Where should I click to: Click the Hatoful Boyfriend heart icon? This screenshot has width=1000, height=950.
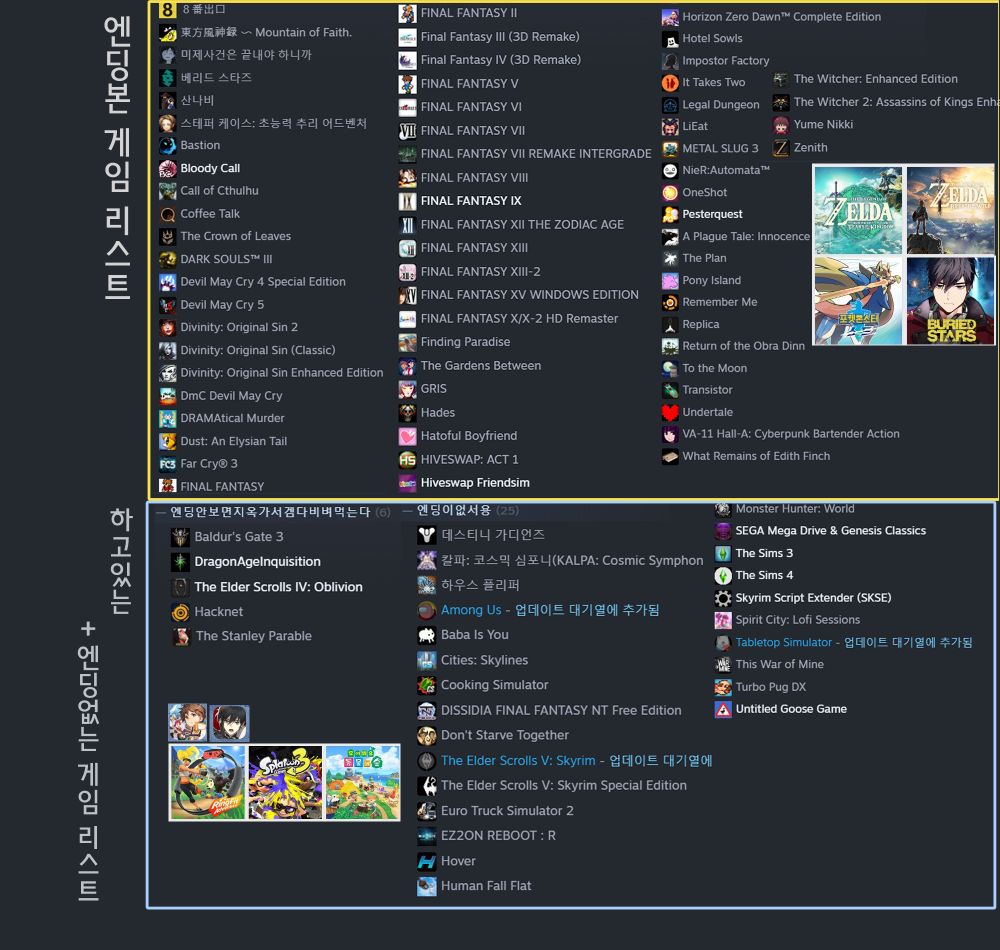[408, 436]
